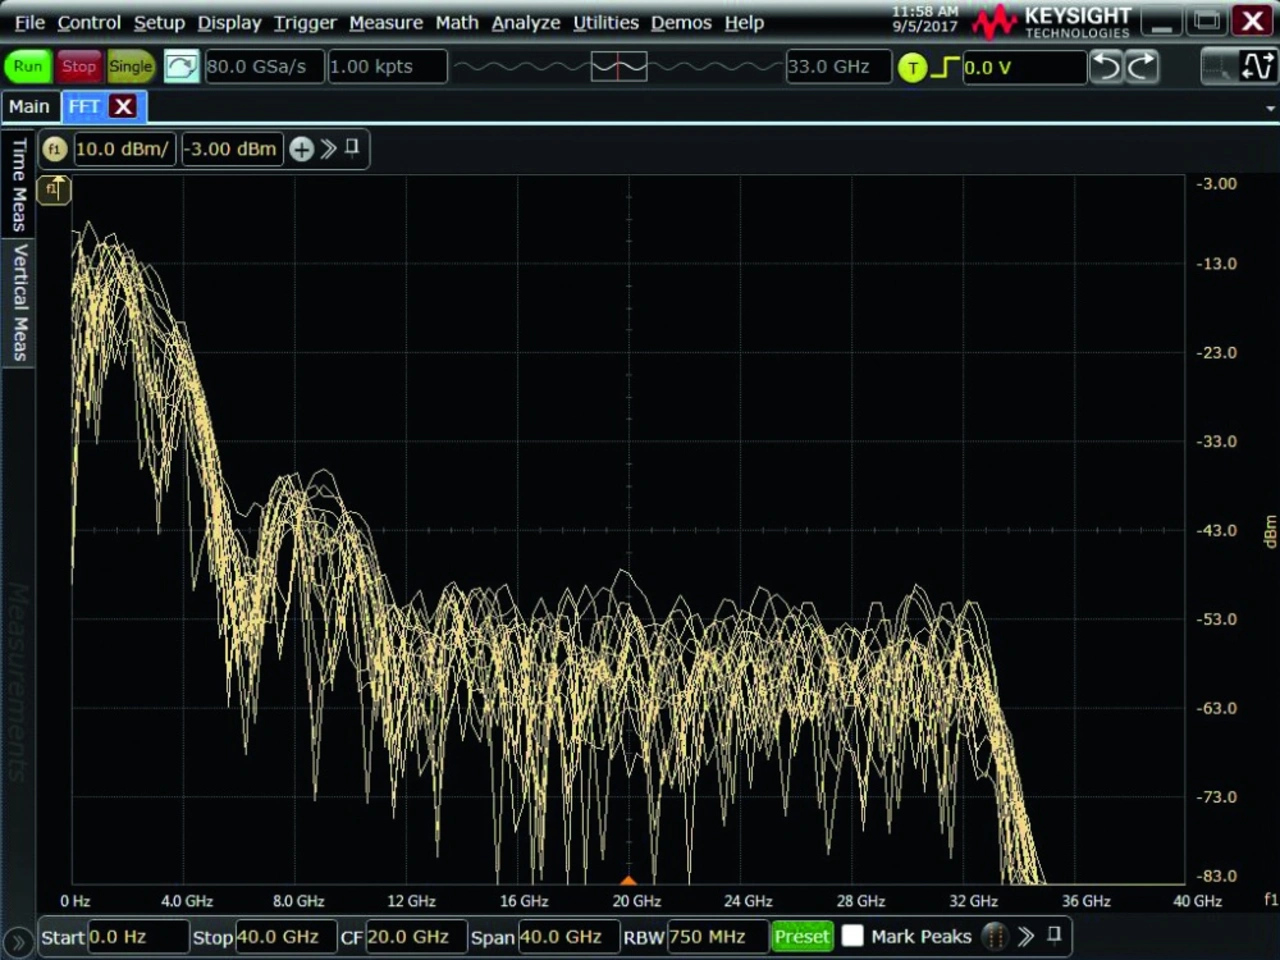Open the Math menu
The image size is (1280, 960).
(457, 22)
